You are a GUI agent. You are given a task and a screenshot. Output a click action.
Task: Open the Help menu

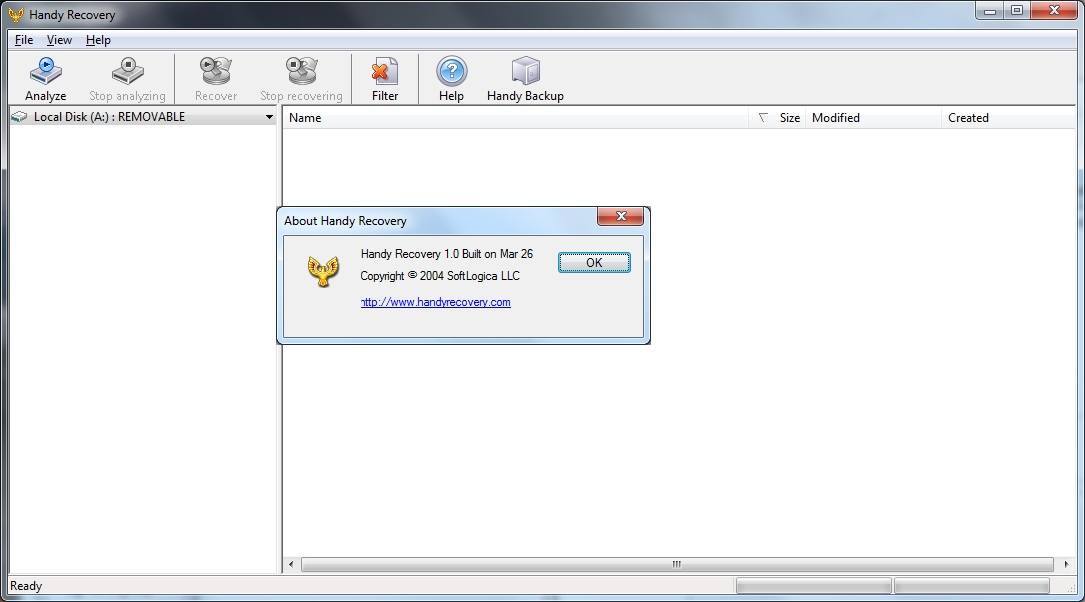[98, 40]
